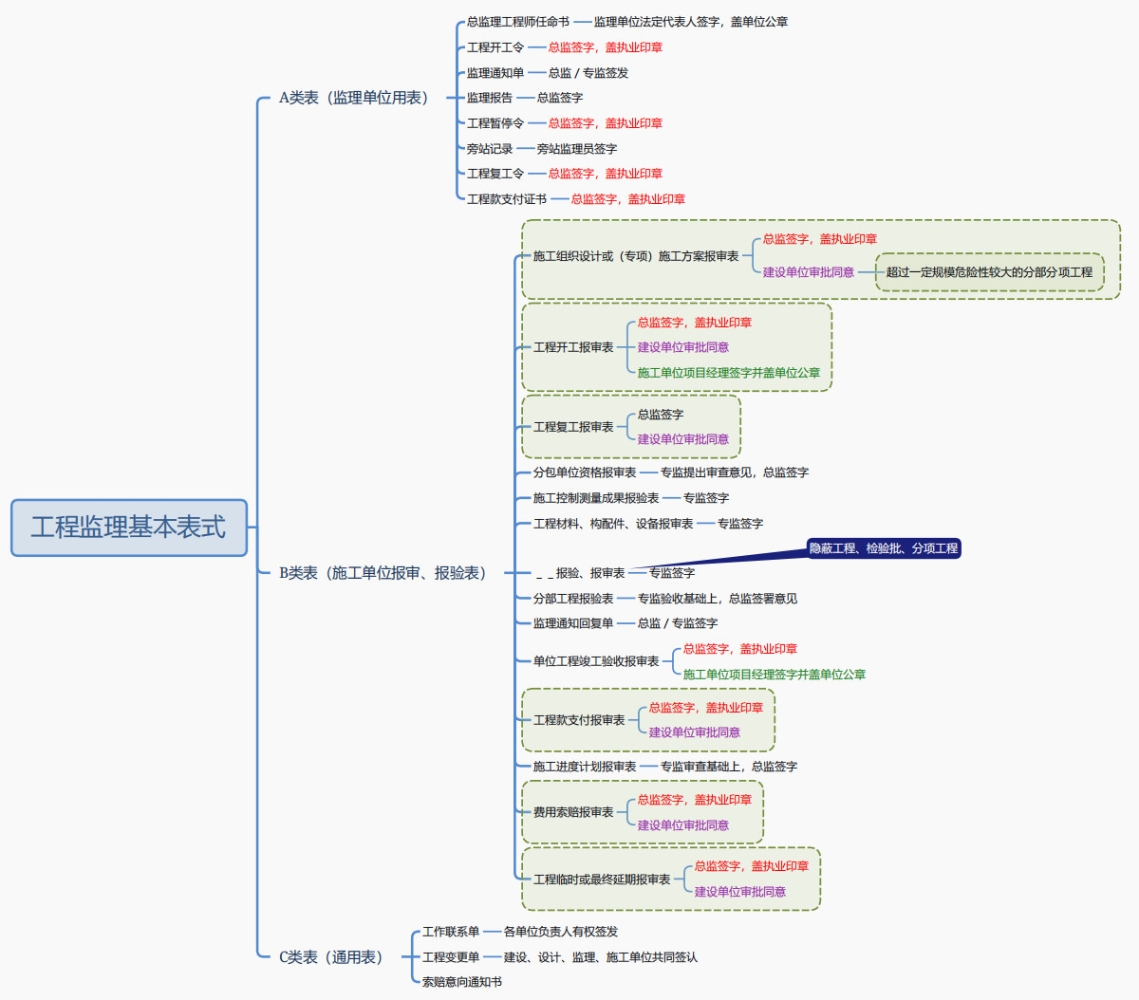
Task: Select the 工作联系单 node
Action: pos(450,931)
